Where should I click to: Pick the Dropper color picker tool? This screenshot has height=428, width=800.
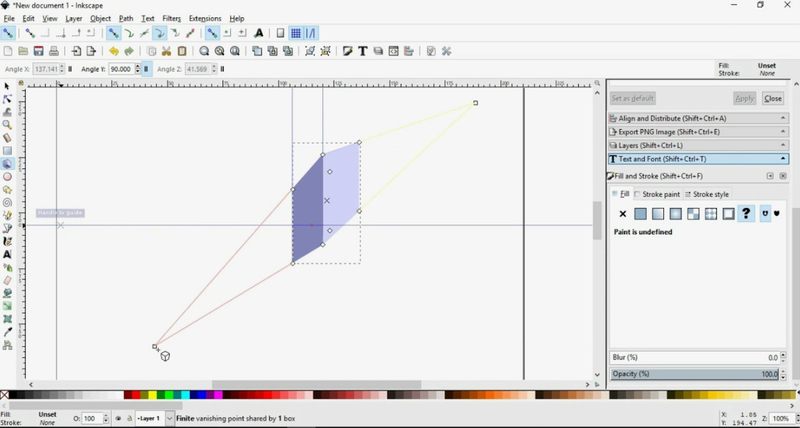[x=7, y=332]
